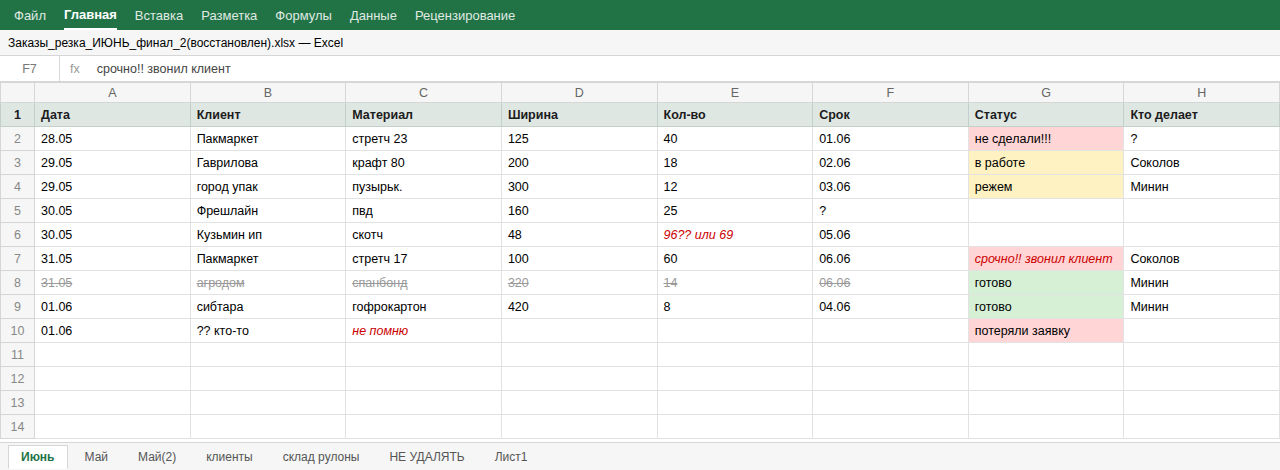
Task: Click the Клиент header cell
Action: 268,115
